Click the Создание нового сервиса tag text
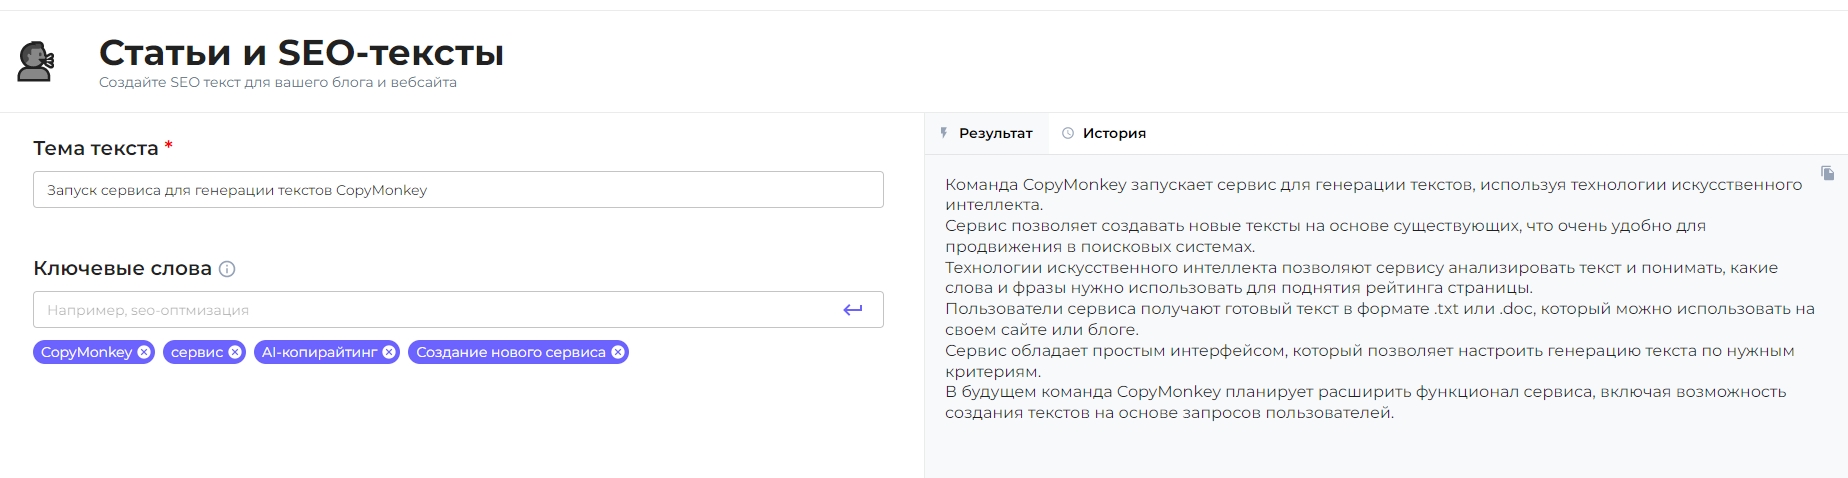 (x=510, y=352)
